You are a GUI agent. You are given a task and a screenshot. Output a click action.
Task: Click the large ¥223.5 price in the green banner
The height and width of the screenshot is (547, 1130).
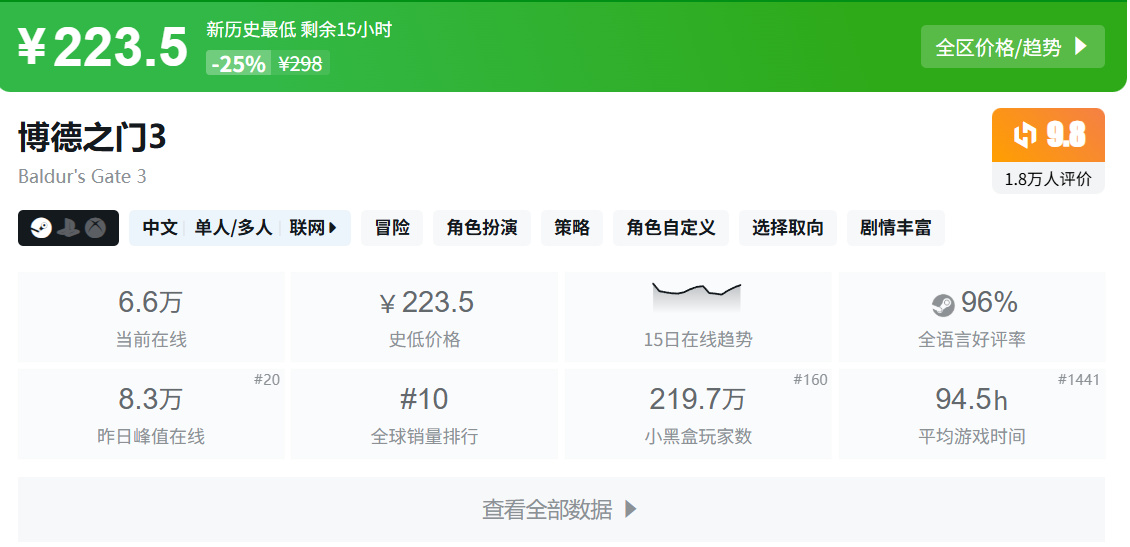coord(102,48)
